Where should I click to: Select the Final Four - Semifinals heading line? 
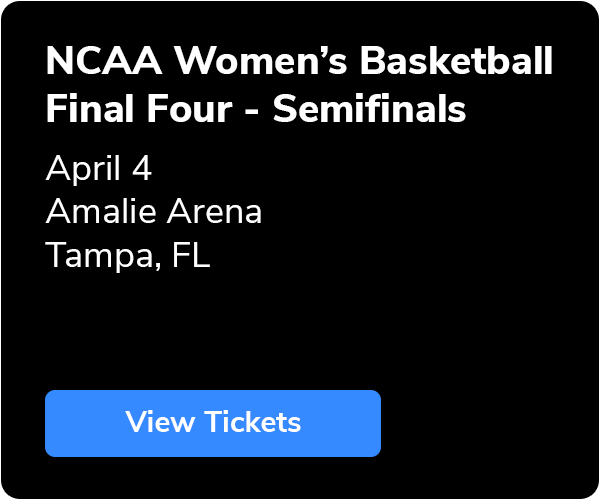(256, 109)
